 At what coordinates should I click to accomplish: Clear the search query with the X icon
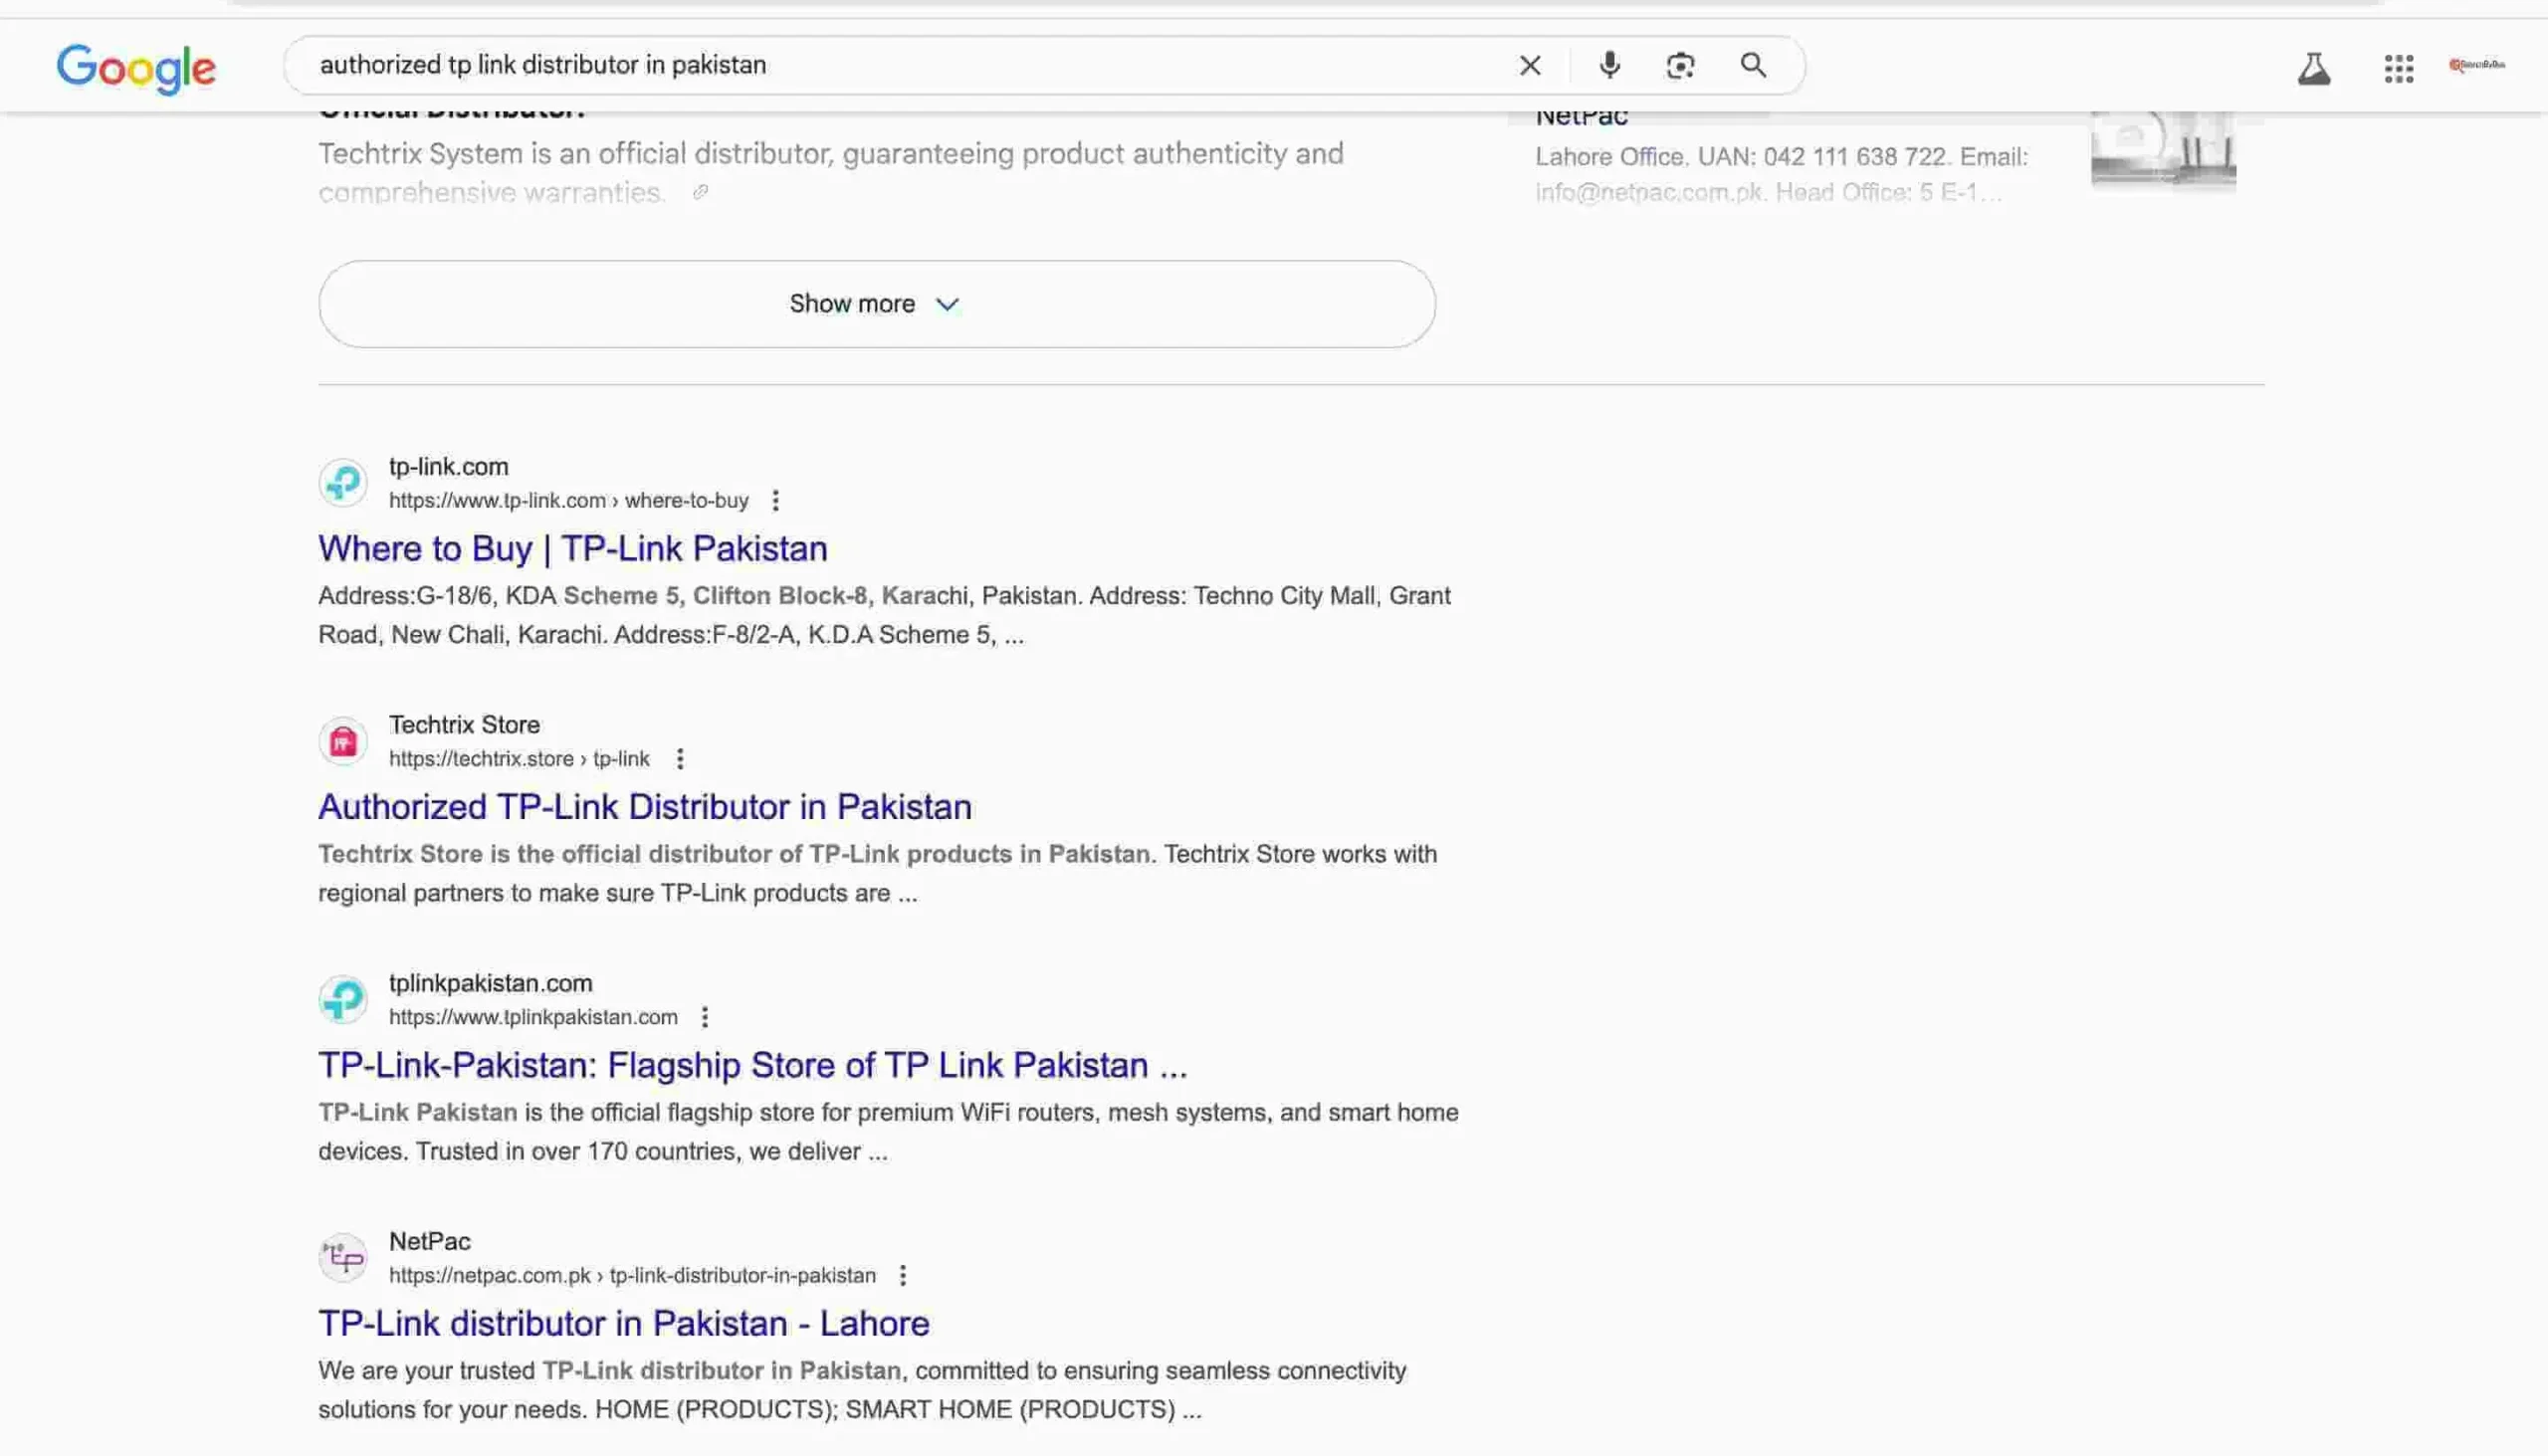(x=1529, y=64)
